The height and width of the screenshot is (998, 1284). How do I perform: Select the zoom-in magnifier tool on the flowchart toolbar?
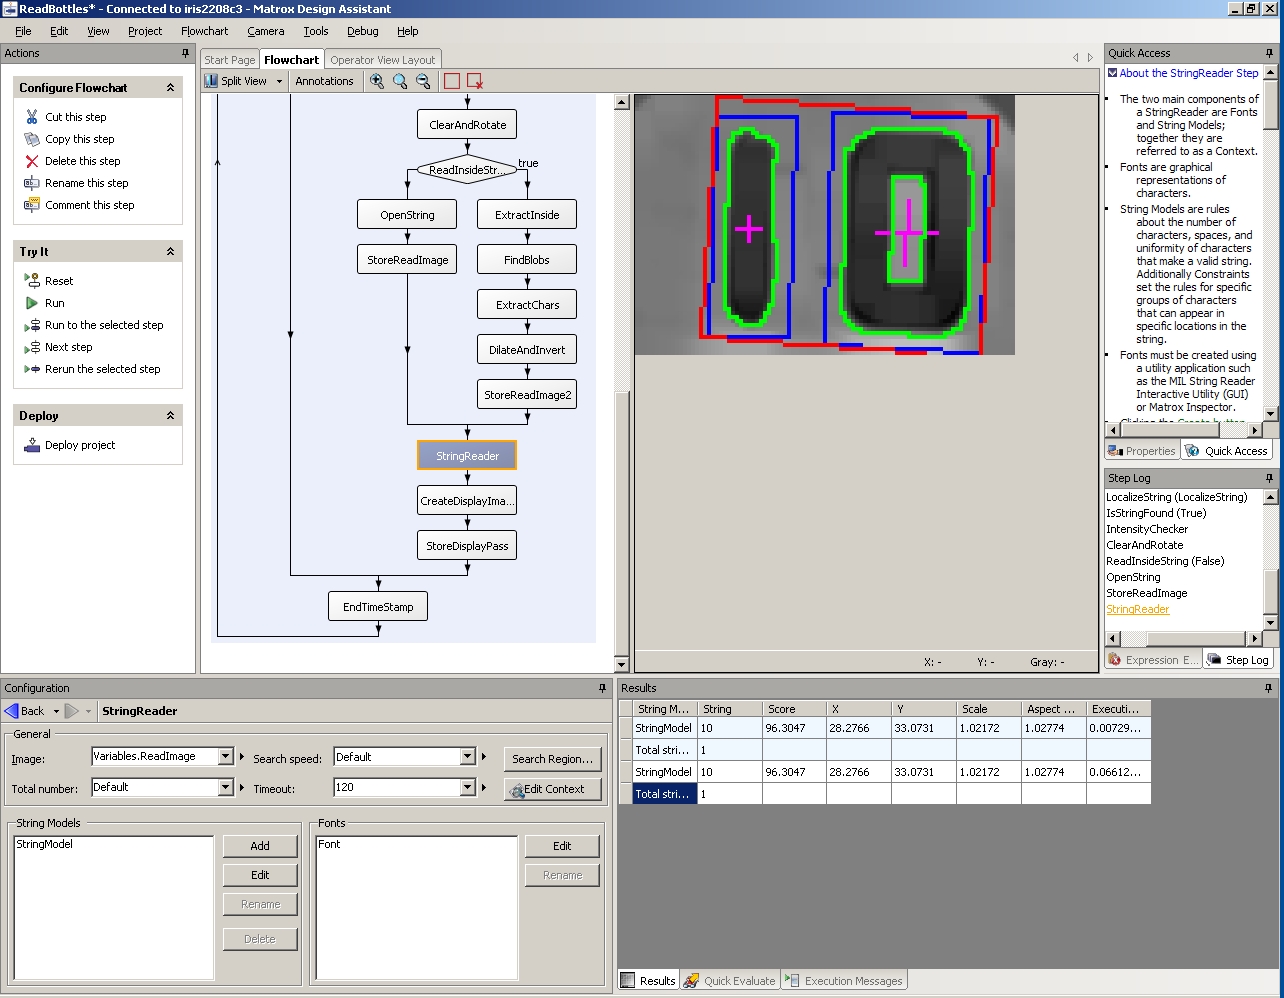click(377, 81)
